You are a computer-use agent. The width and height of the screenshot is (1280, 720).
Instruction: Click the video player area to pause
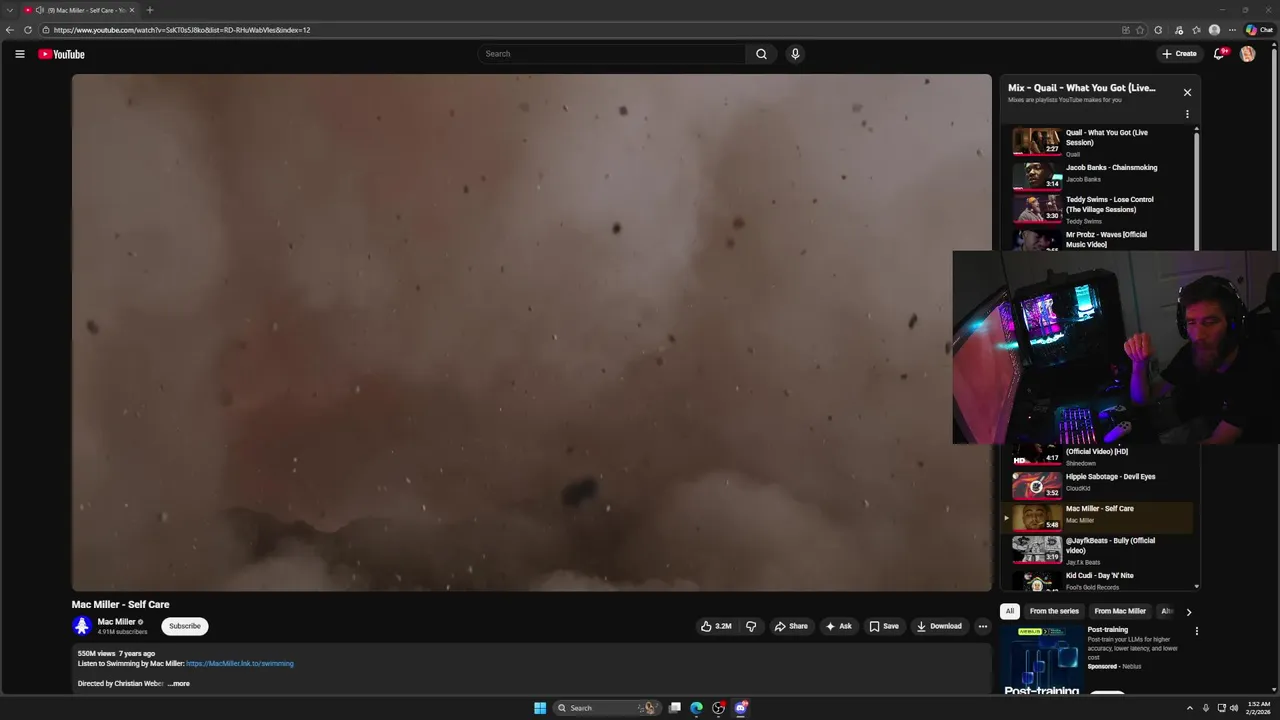532,332
